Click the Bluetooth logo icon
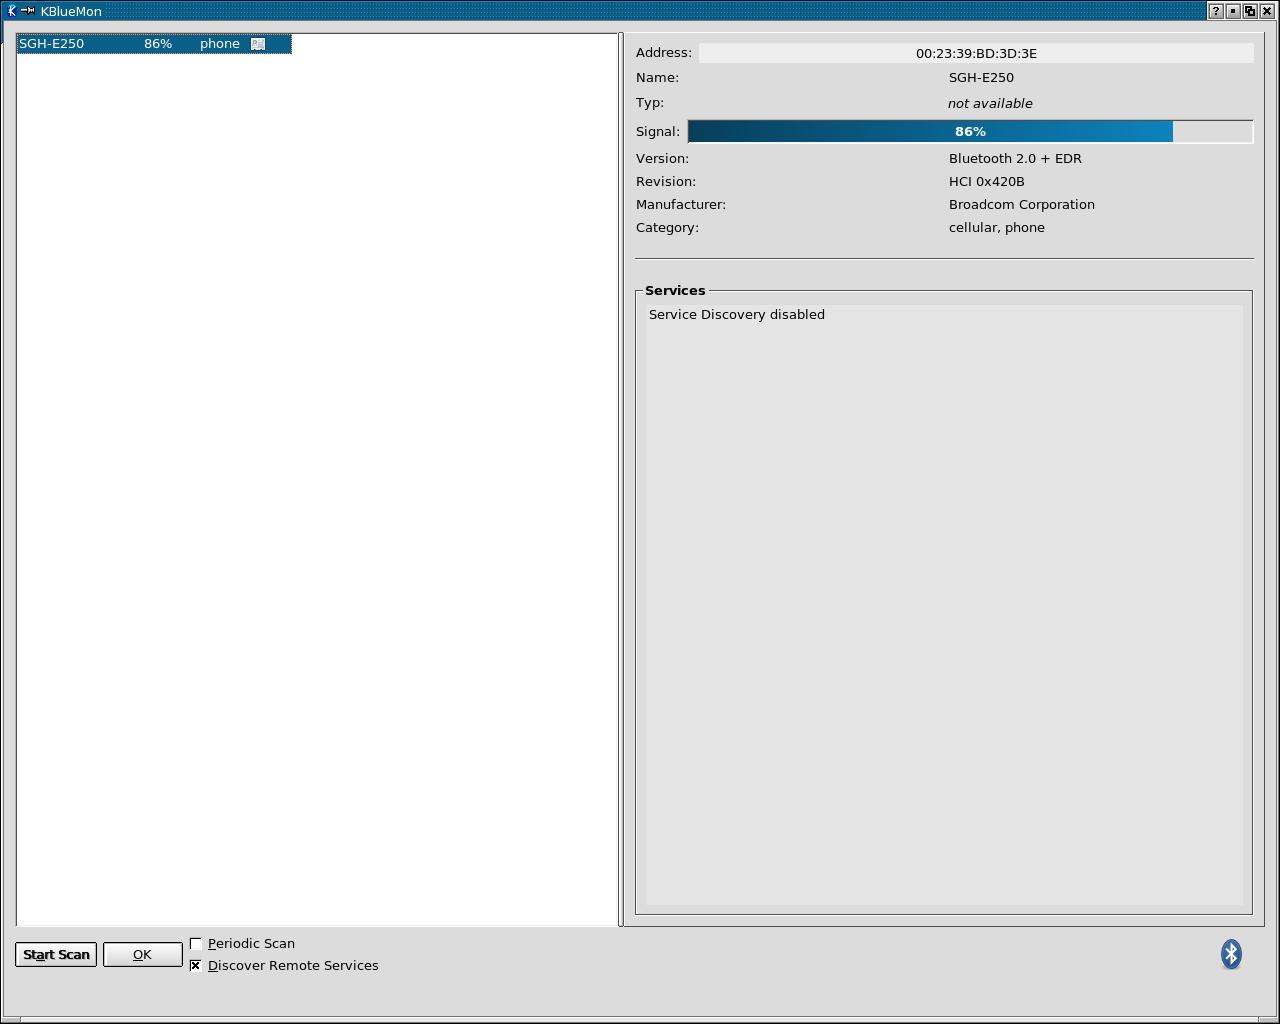 (1231, 954)
